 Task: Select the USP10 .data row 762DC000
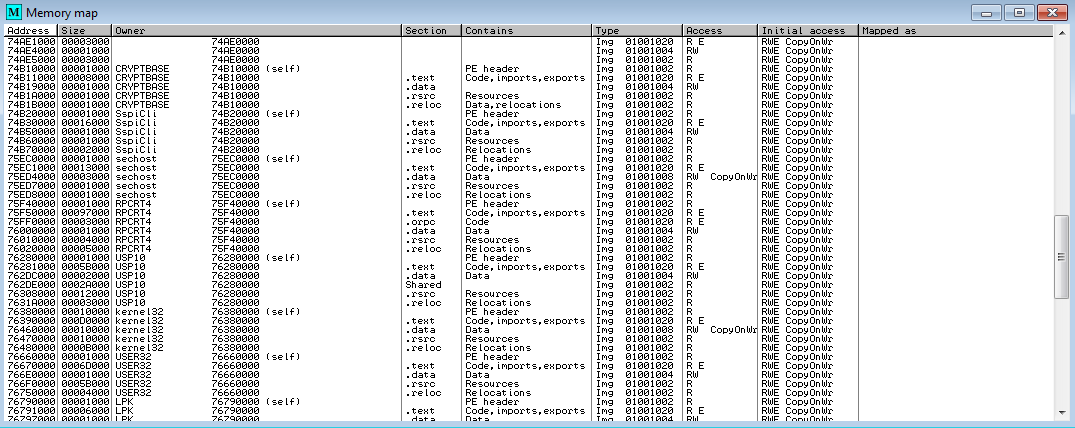[x=529, y=276]
